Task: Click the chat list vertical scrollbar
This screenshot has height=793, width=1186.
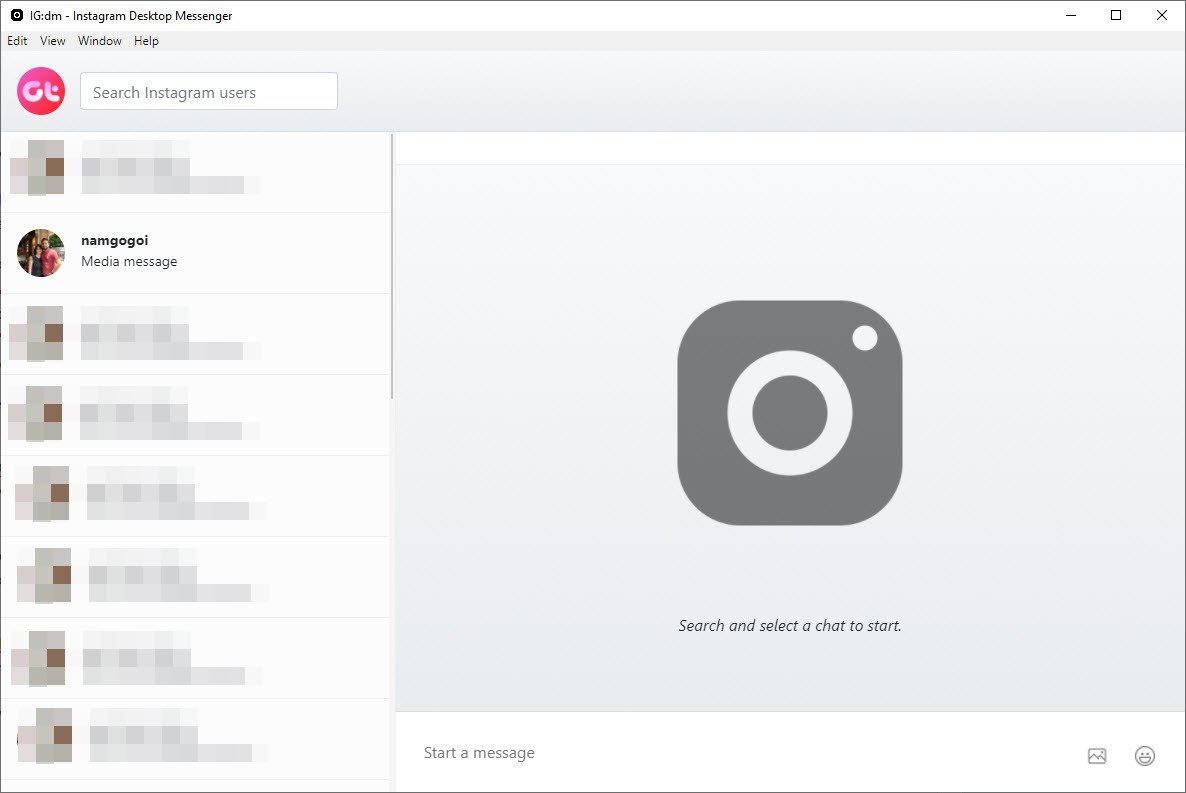Action: pos(392,266)
